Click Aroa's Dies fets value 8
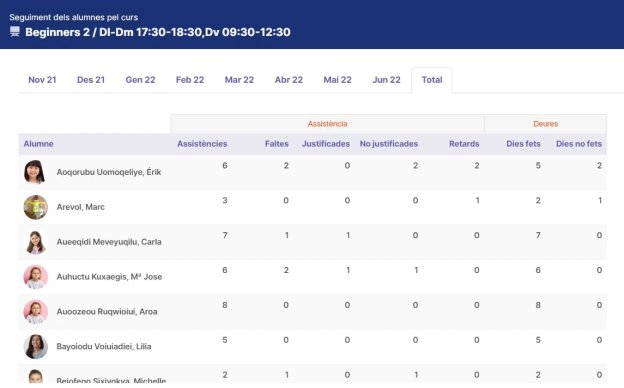 538,305
